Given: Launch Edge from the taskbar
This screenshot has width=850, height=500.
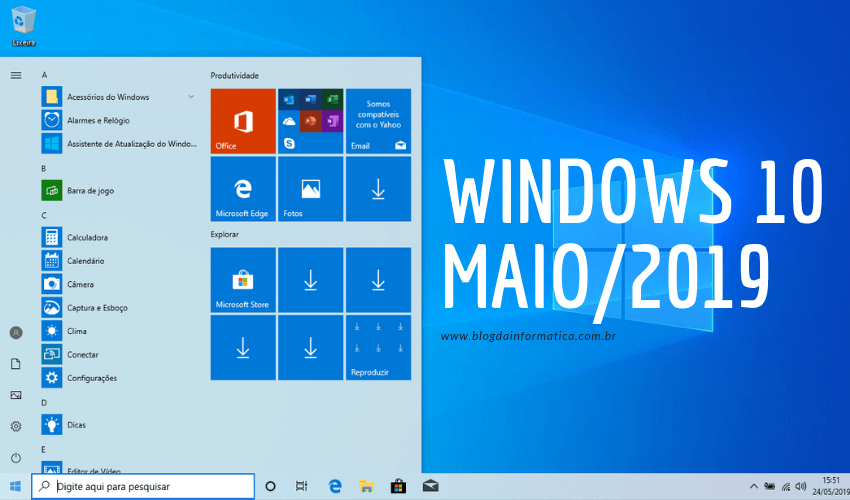Looking at the screenshot, I should click(x=335, y=486).
